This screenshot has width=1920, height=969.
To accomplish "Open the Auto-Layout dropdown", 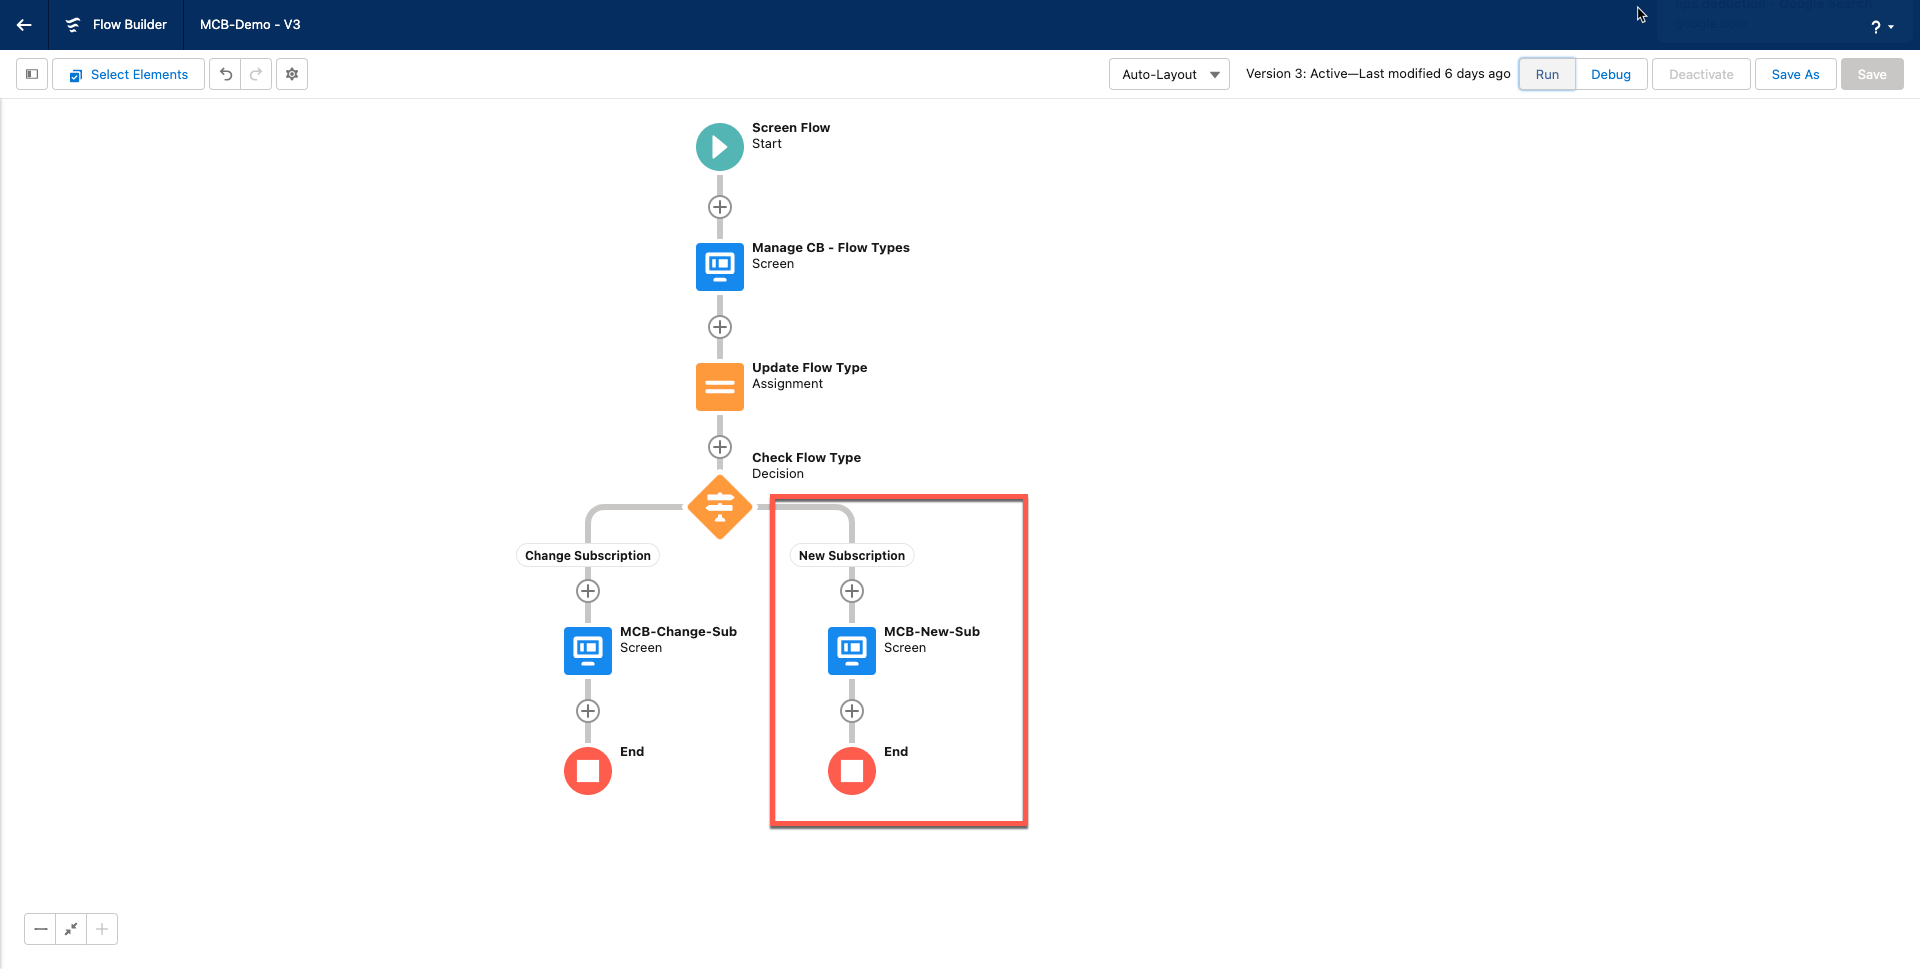I will click(x=1169, y=74).
